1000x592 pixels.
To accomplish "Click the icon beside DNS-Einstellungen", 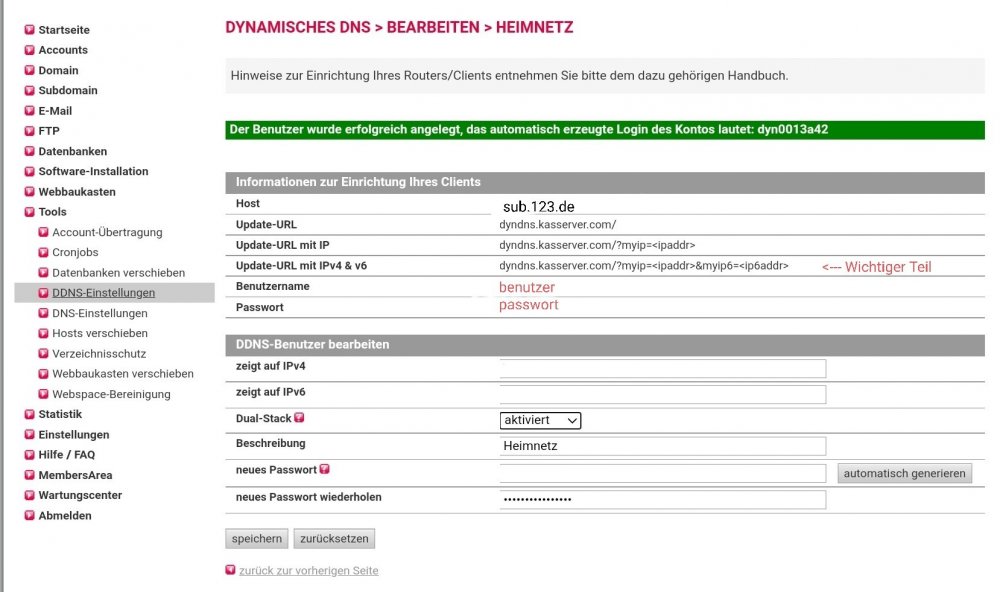I will click(43, 313).
